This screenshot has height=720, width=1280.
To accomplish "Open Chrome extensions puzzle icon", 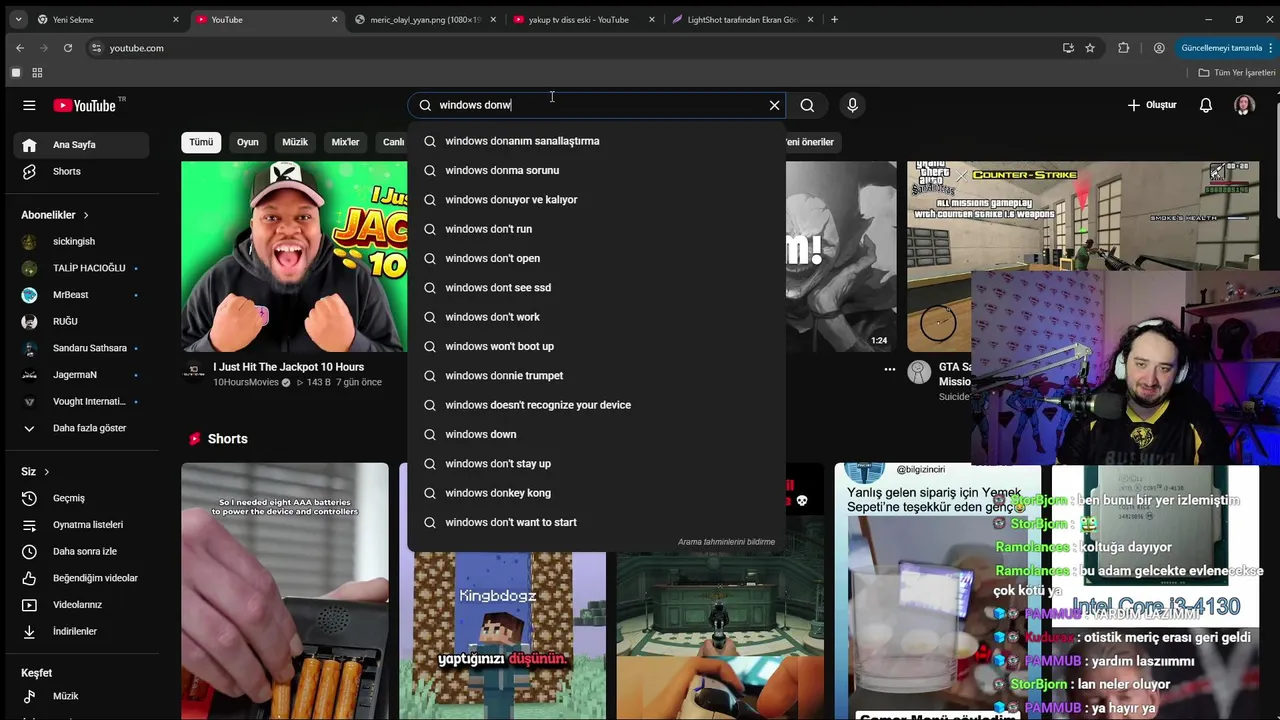I will 1124,48.
